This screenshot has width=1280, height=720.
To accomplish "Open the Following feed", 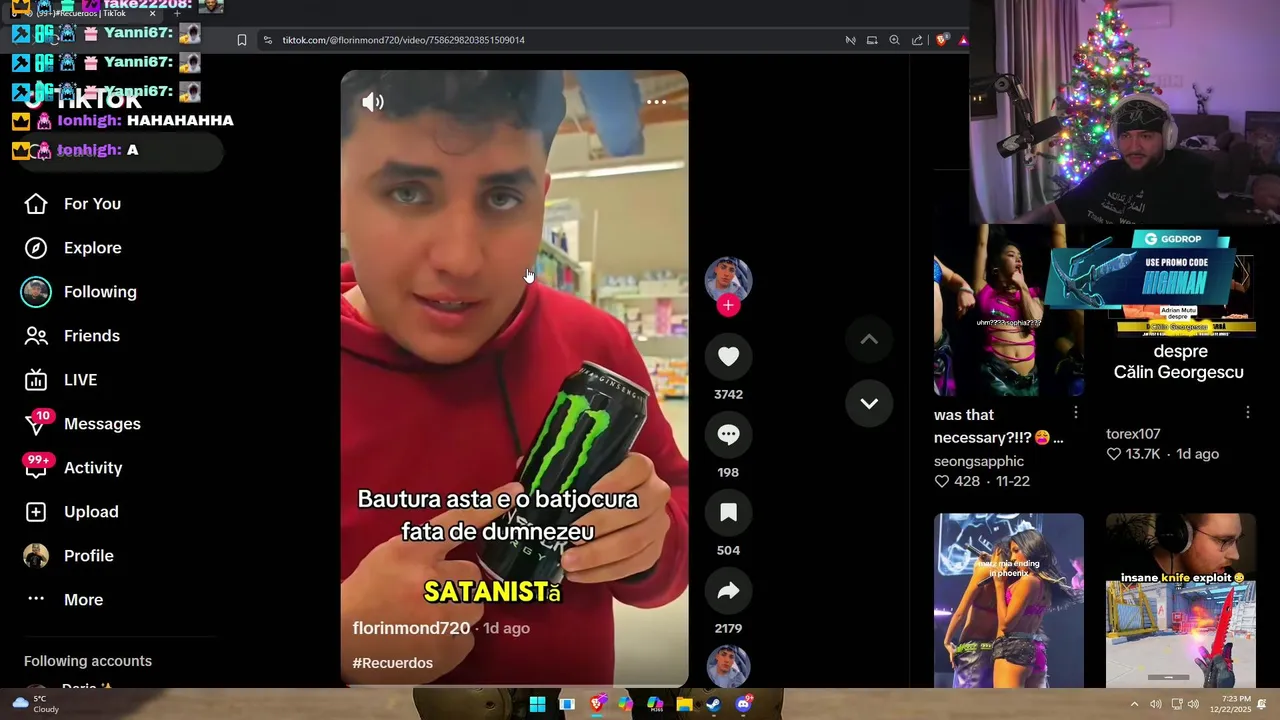I will pyautogui.click(x=100, y=292).
